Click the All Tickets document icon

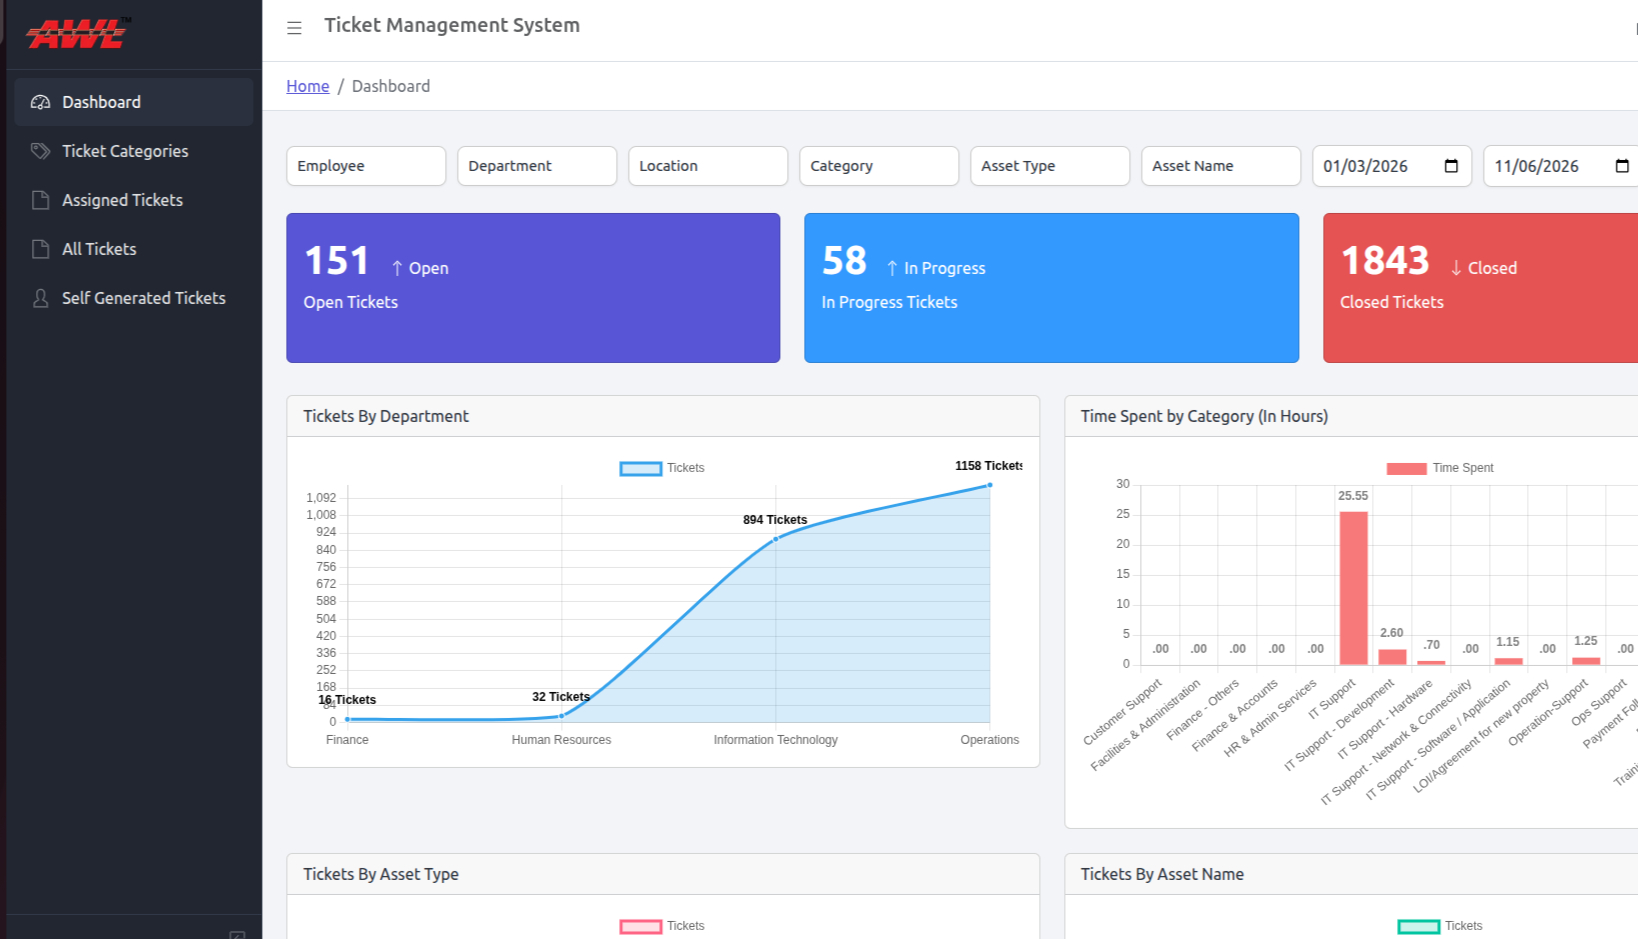pyautogui.click(x=40, y=249)
